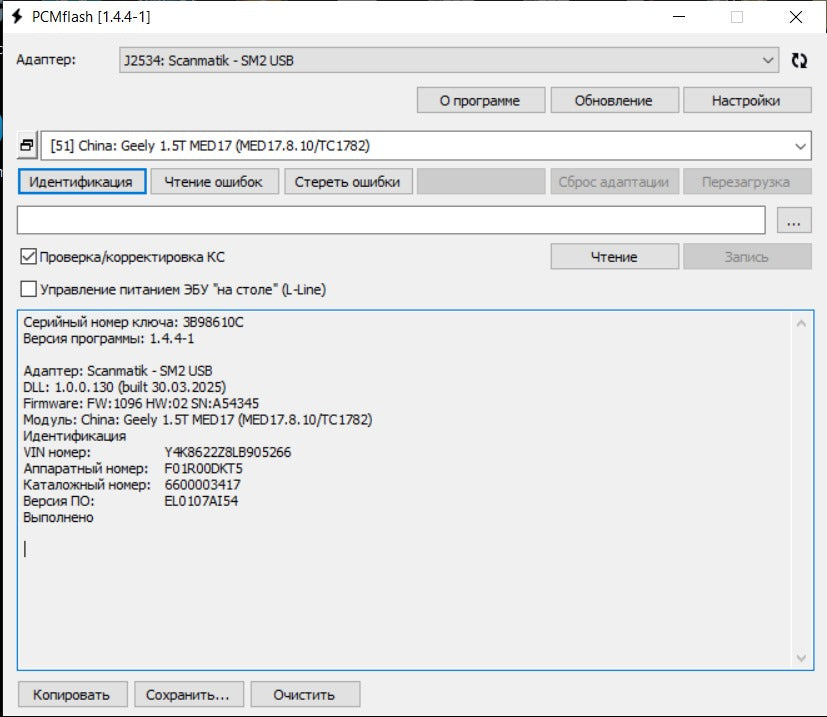Click the Обновление button
This screenshot has height=717, width=827.
[x=614, y=100]
